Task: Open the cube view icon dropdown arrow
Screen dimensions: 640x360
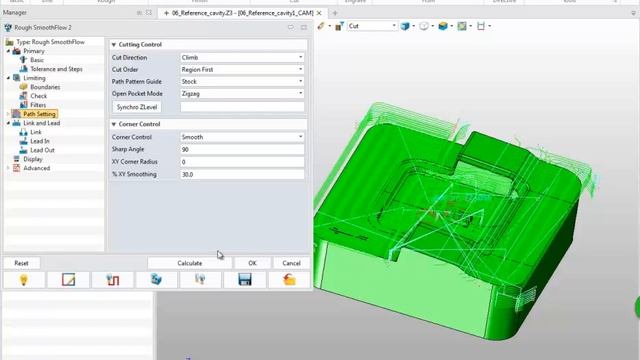Action: coord(413,26)
